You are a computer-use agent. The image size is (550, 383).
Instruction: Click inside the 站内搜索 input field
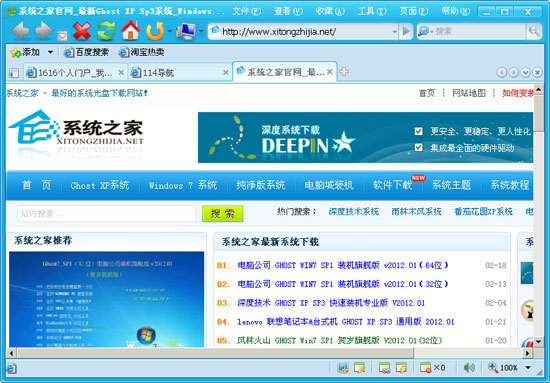pyautogui.click(x=106, y=214)
